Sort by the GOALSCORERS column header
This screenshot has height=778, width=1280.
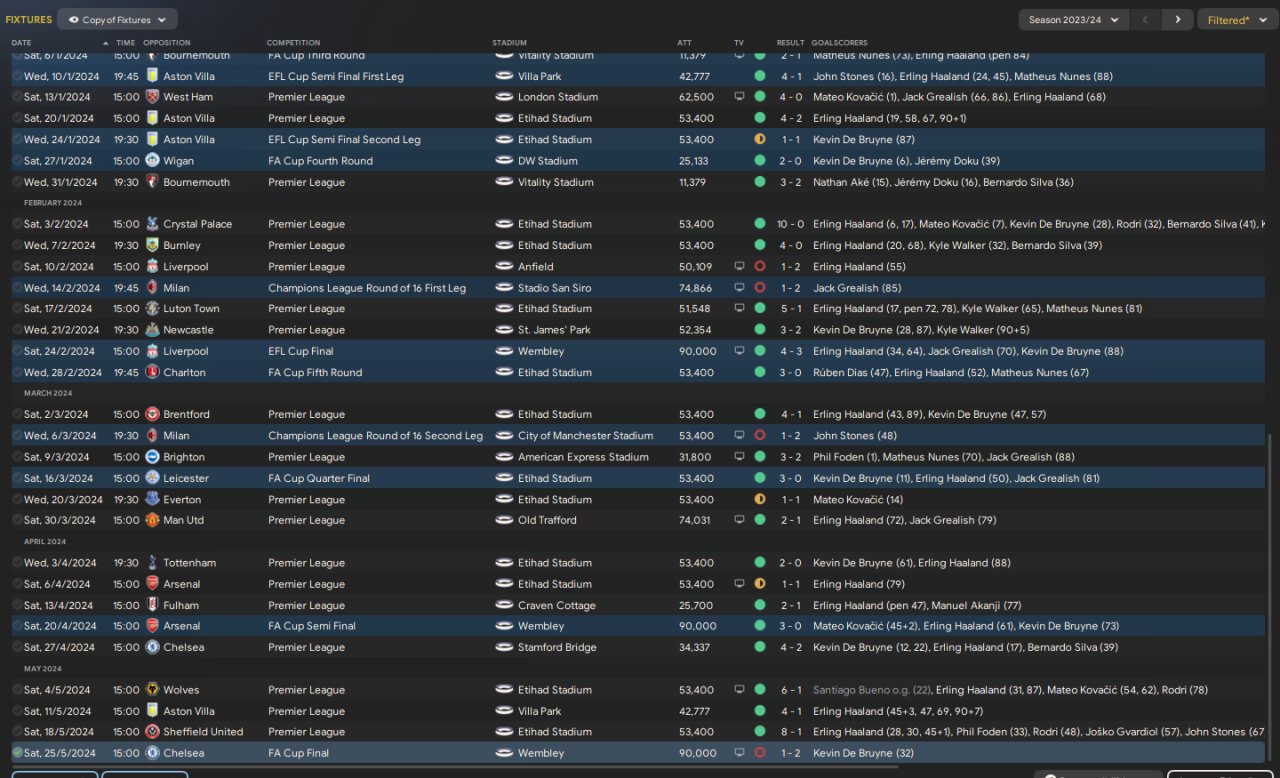click(840, 43)
